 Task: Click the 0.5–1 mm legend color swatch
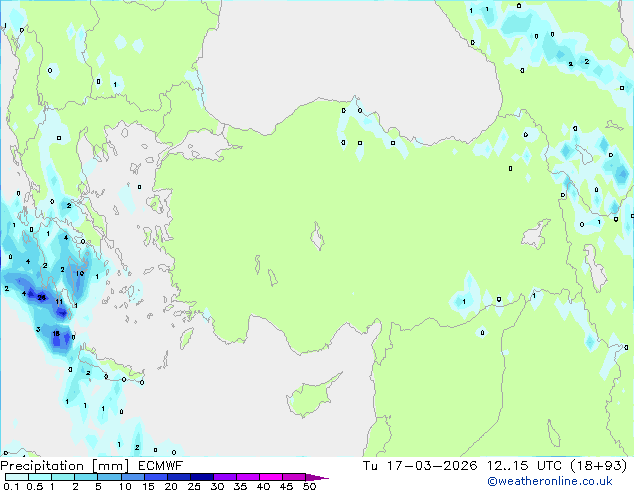pos(40,477)
